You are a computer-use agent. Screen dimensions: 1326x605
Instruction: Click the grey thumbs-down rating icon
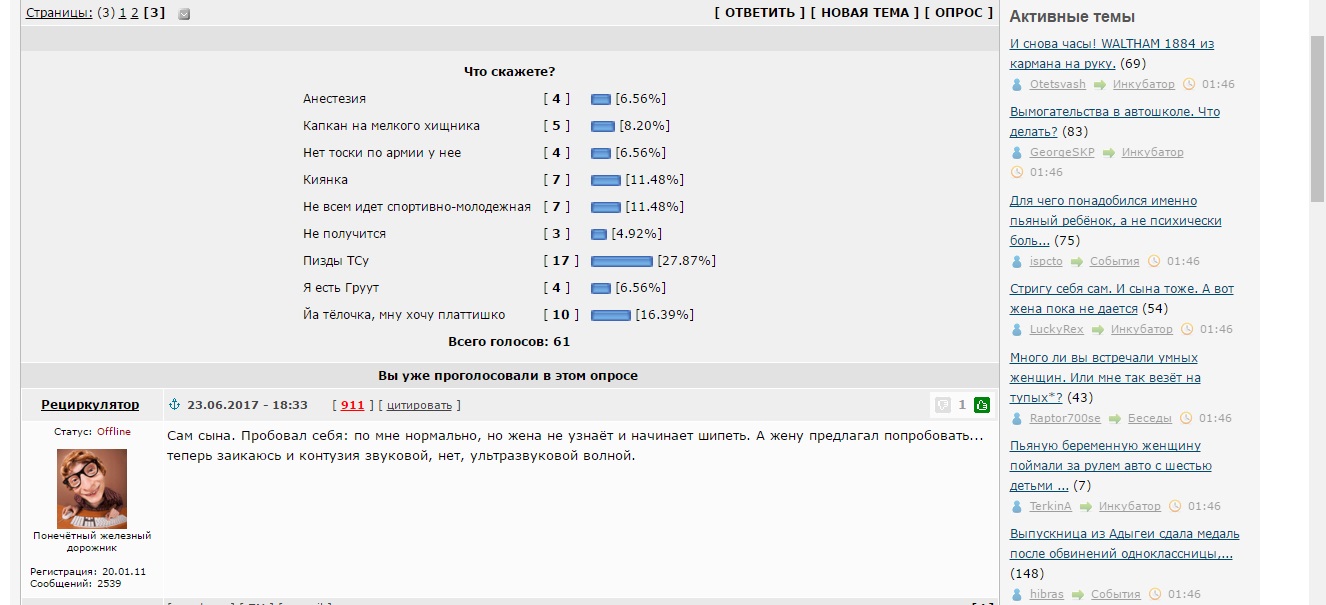point(942,405)
